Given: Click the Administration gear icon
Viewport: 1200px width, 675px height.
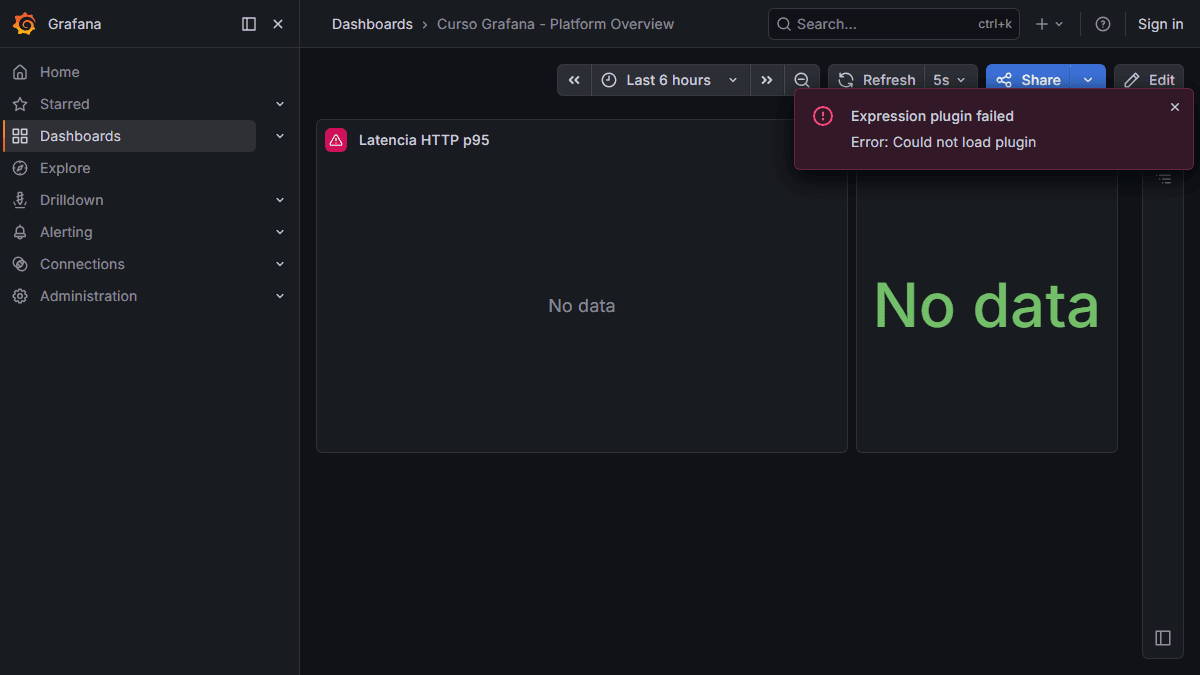Looking at the screenshot, I should pyautogui.click(x=20, y=296).
